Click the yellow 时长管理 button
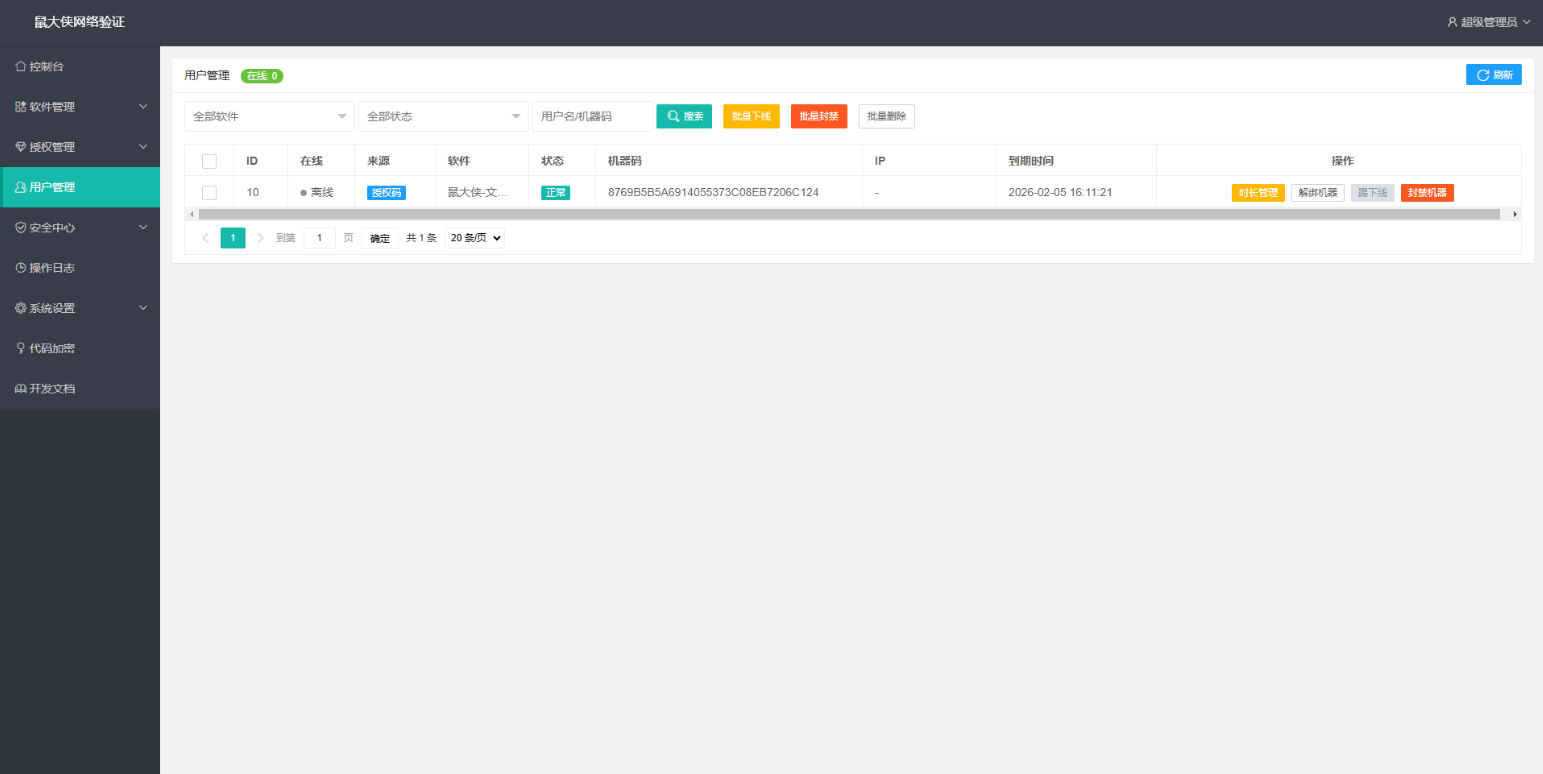1543x774 pixels. pyautogui.click(x=1257, y=192)
